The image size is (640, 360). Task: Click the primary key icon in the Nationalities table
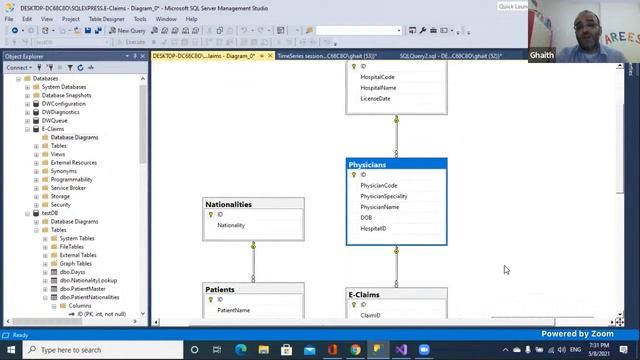(x=211, y=215)
